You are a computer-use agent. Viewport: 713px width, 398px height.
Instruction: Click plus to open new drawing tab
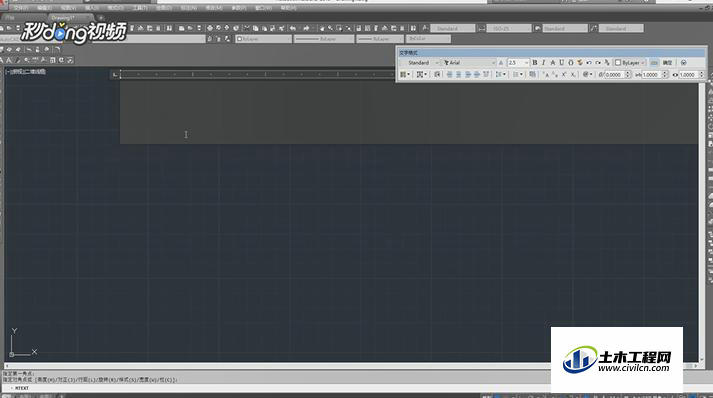(x=101, y=18)
